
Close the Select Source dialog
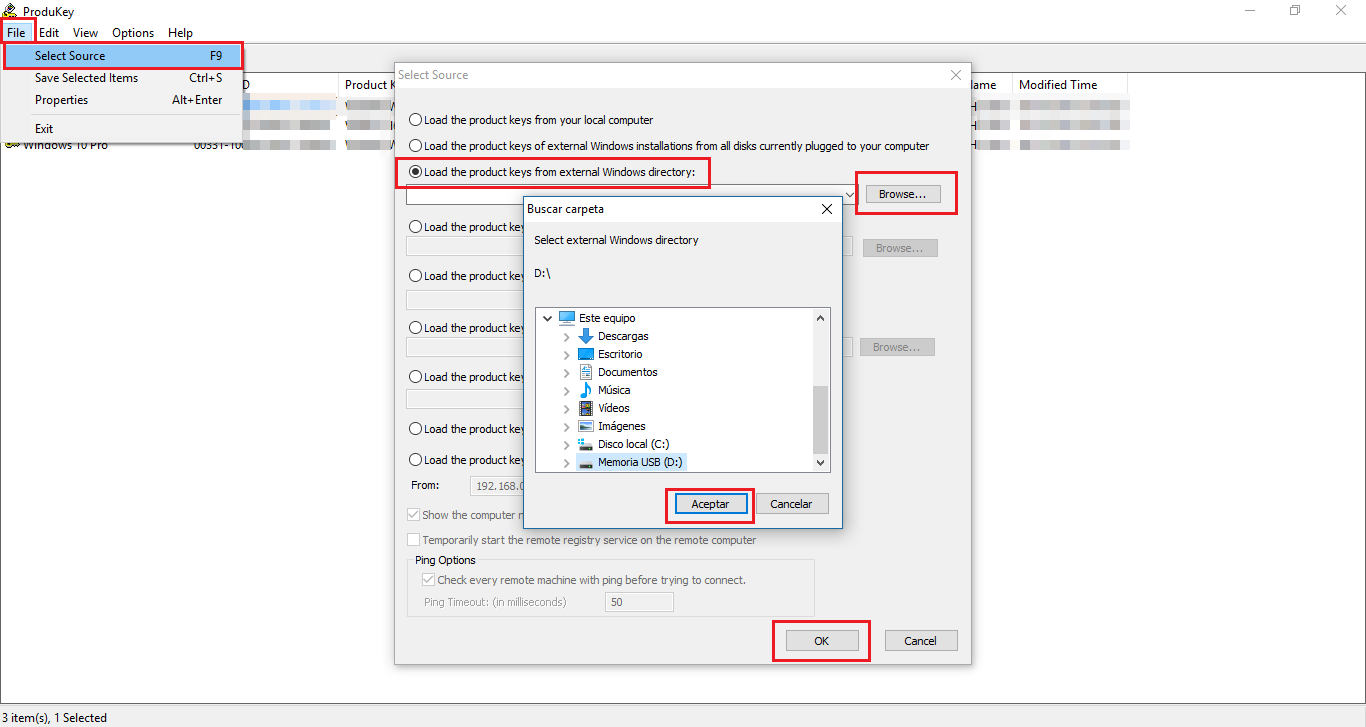pos(956,75)
